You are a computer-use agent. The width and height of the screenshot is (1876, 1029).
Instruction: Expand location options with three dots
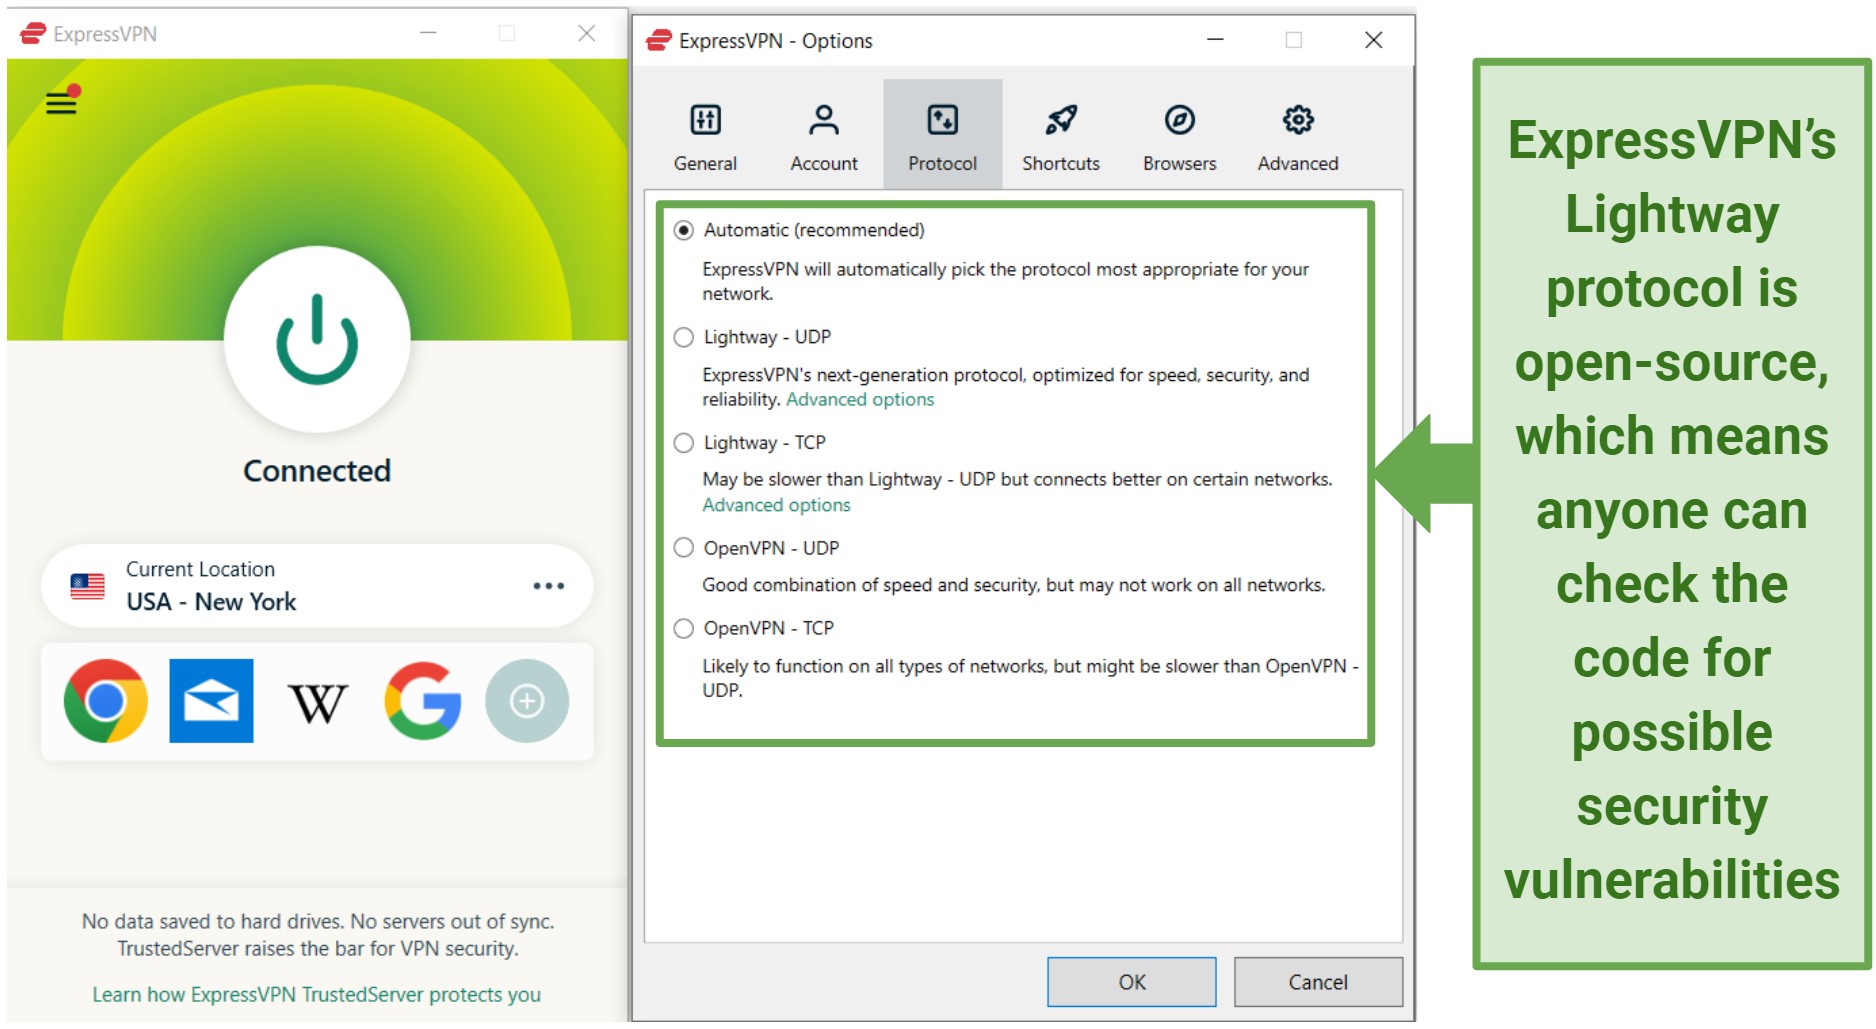548,586
